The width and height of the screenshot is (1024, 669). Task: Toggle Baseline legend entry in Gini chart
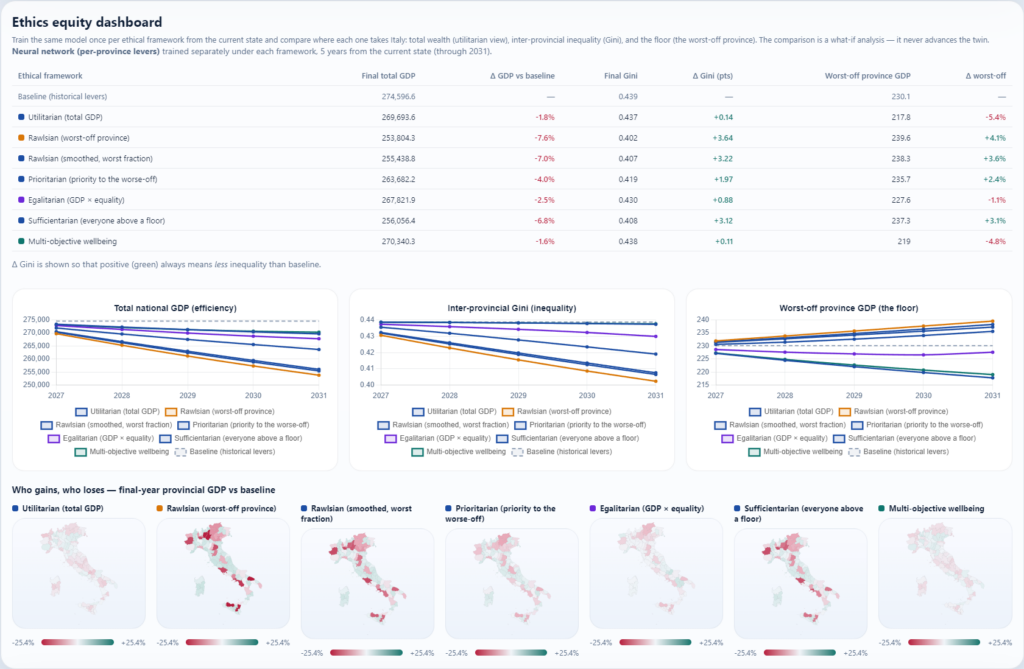click(x=517, y=452)
